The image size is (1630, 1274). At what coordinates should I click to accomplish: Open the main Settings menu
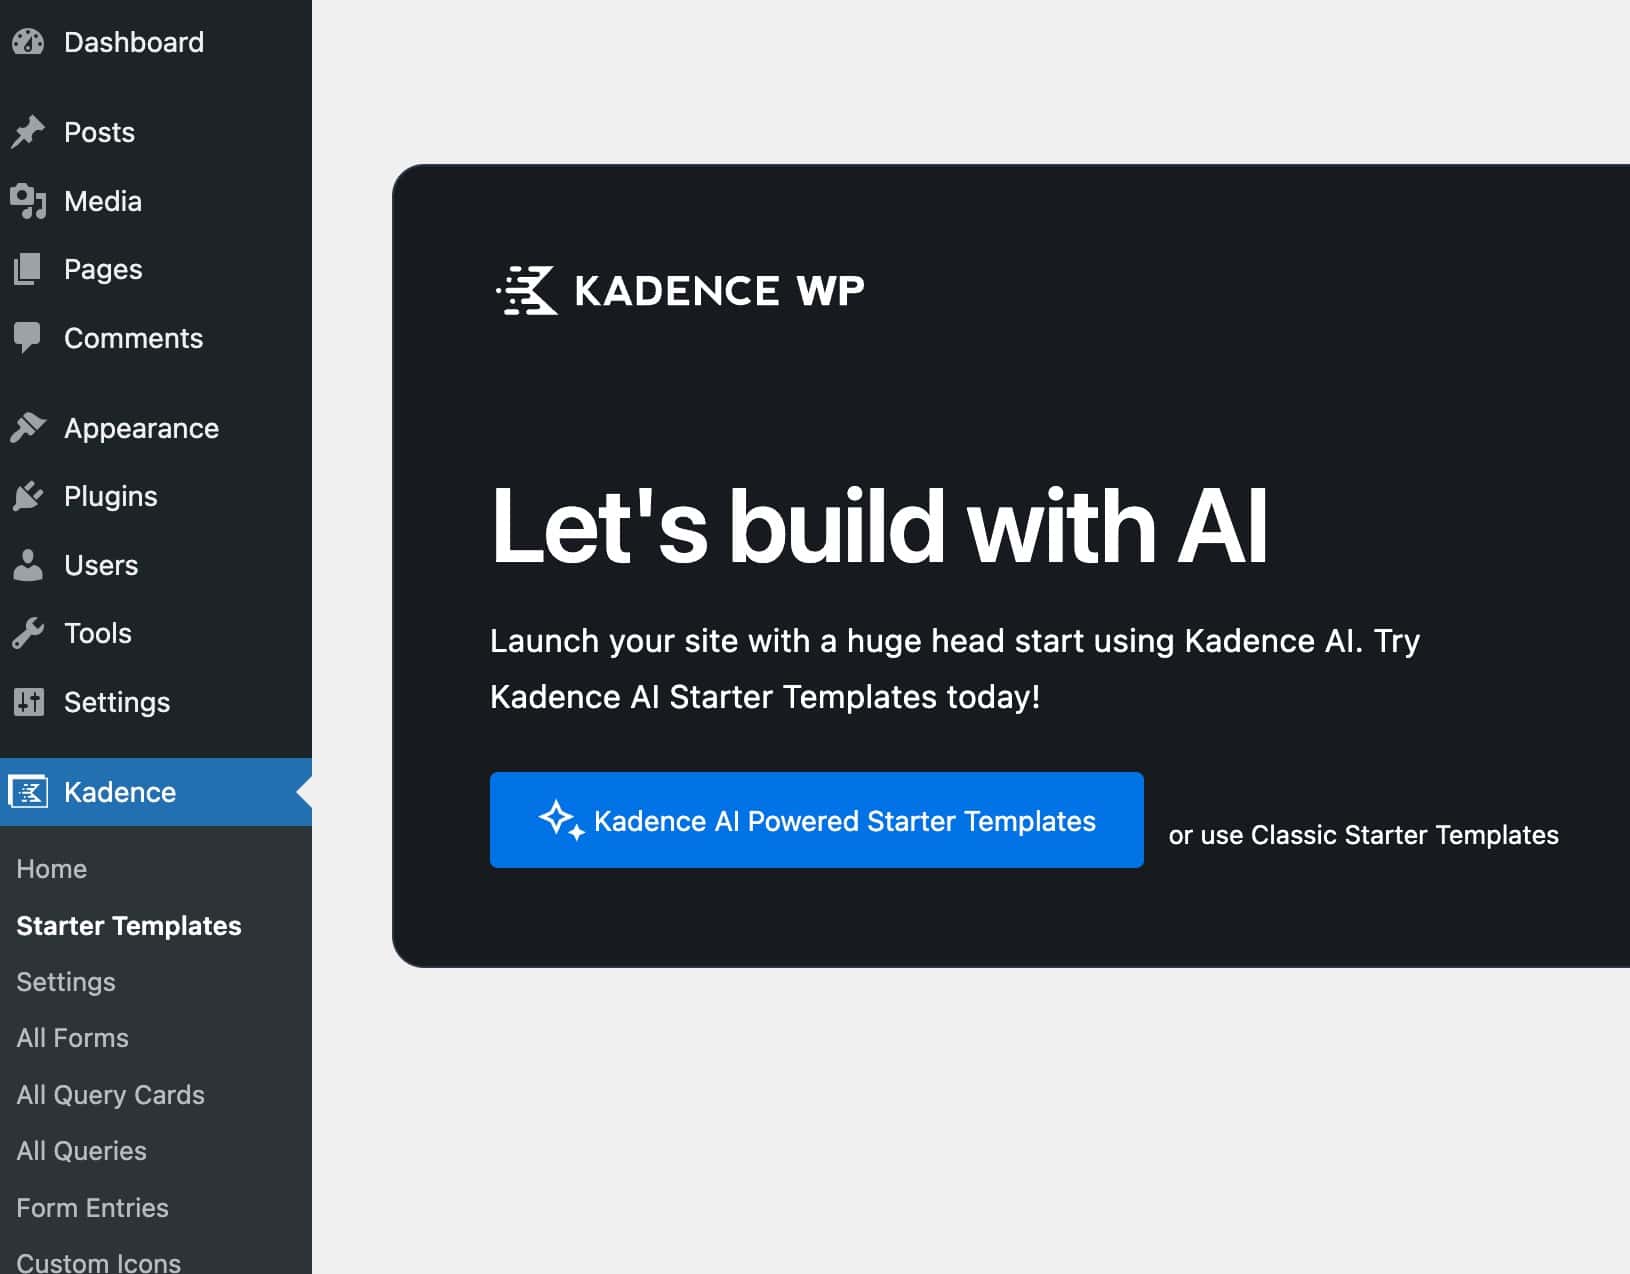156,702
